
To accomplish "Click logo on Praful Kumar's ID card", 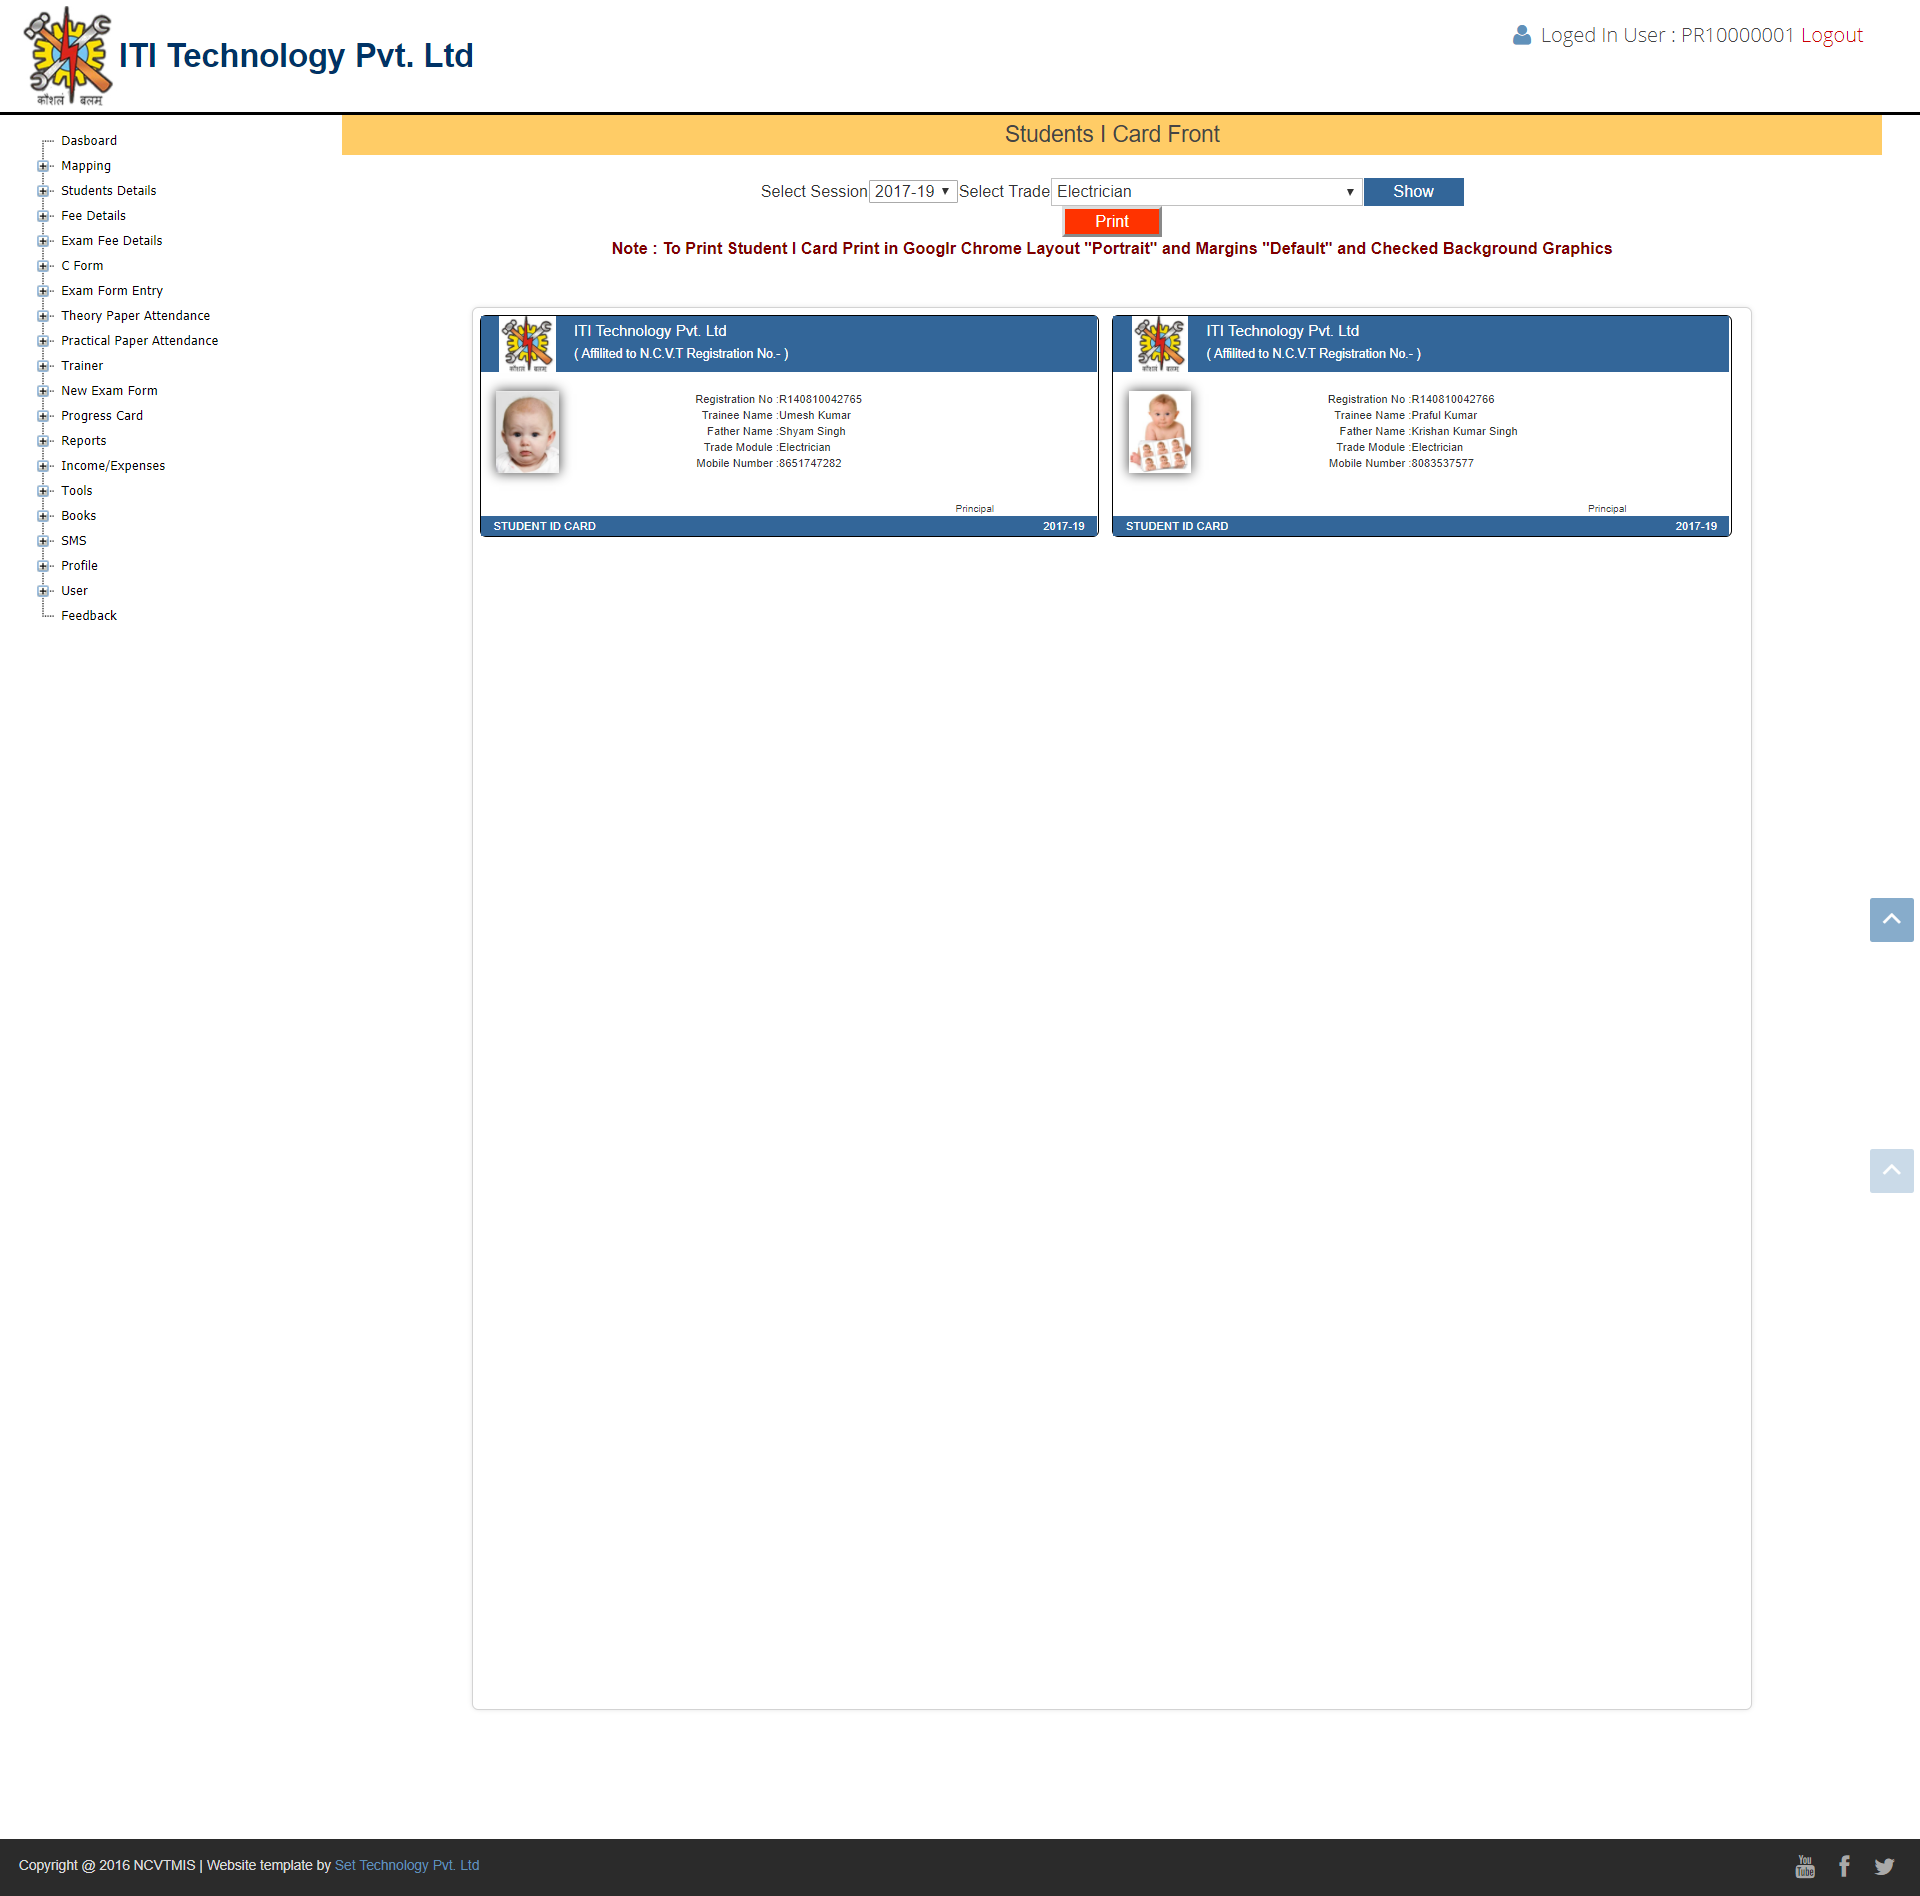I will 1159,344.
